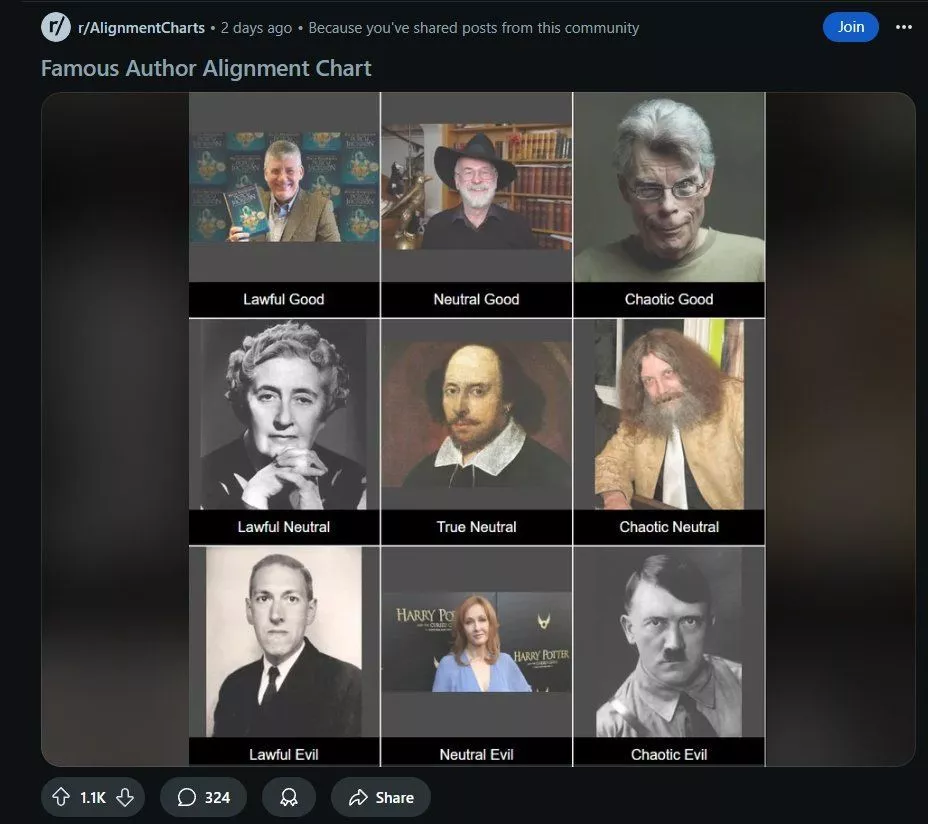The image size is (928, 824).
Task: Click the Neutral Evil author photo
Action: click(476, 642)
